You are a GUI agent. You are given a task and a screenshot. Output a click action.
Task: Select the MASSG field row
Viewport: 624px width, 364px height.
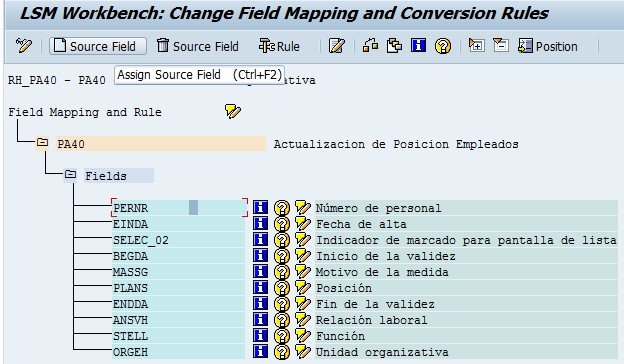click(179, 272)
